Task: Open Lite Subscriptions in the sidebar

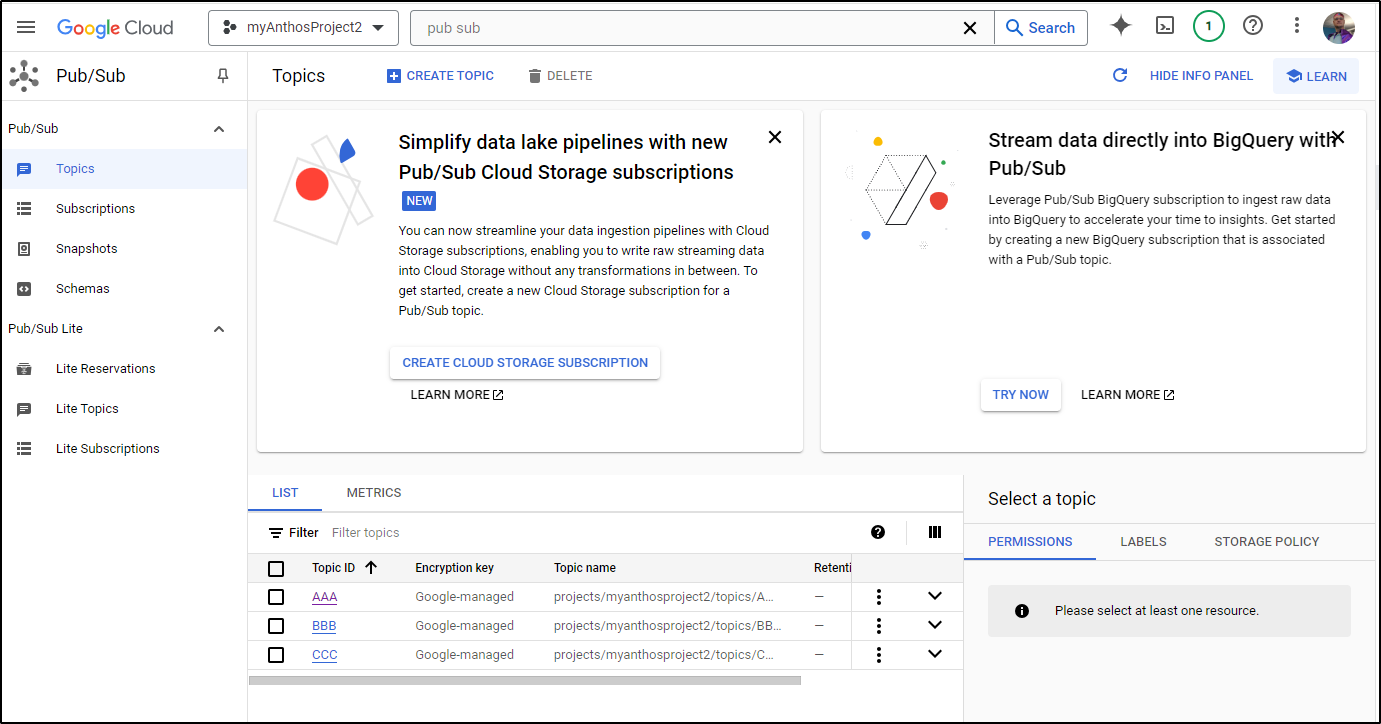Action: pos(124,449)
